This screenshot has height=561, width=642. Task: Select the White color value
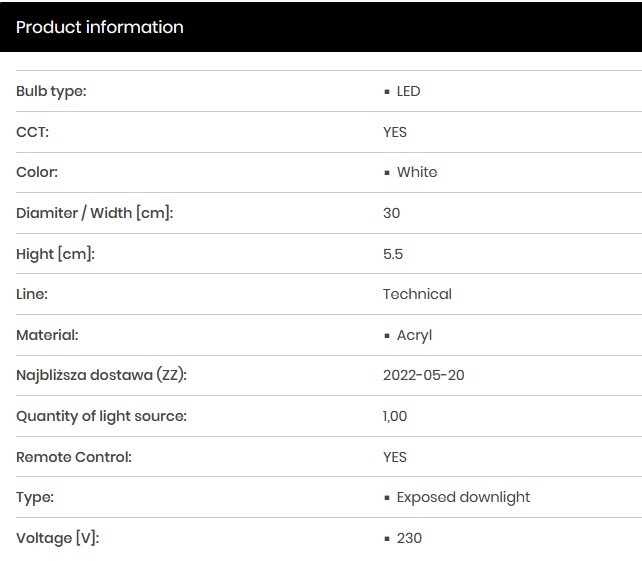(x=417, y=172)
